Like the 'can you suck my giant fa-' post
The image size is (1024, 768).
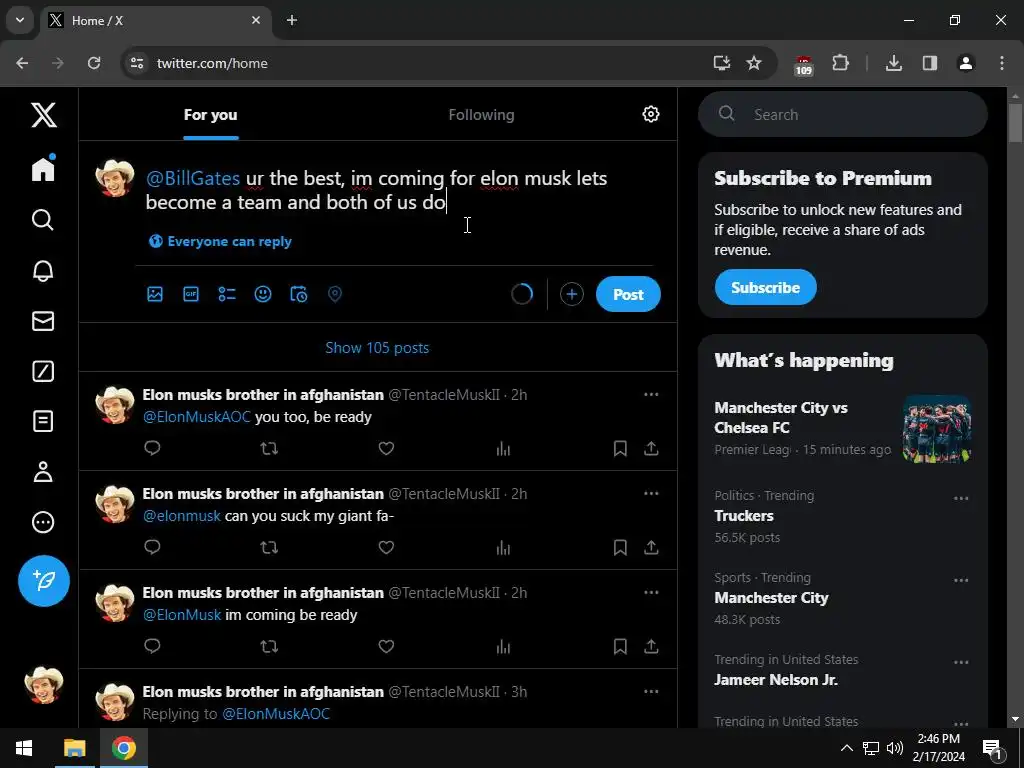point(386,547)
